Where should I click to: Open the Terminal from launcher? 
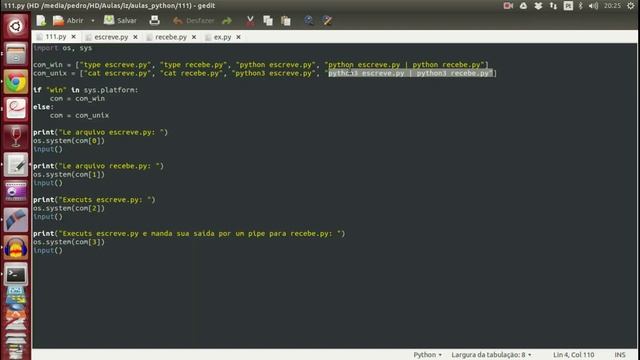pyautogui.click(x=16, y=275)
